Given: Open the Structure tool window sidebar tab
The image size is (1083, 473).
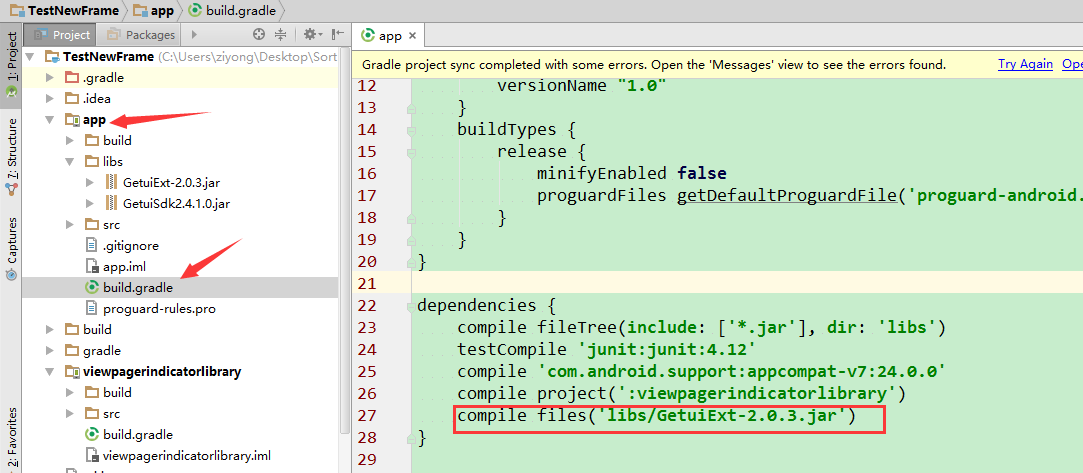Looking at the screenshot, I should tap(11, 148).
